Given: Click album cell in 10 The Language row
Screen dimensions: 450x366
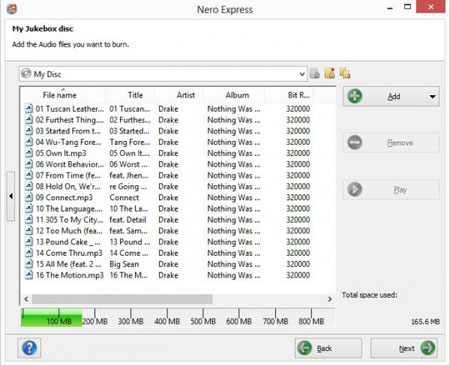Looking at the screenshot, I should 234,209.
